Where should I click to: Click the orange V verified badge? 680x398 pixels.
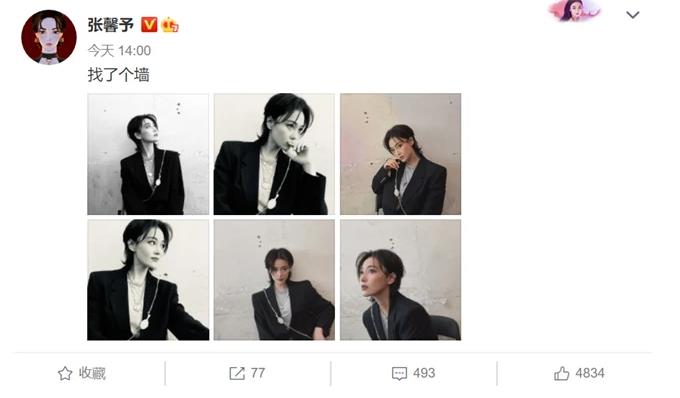tap(149, 25)
